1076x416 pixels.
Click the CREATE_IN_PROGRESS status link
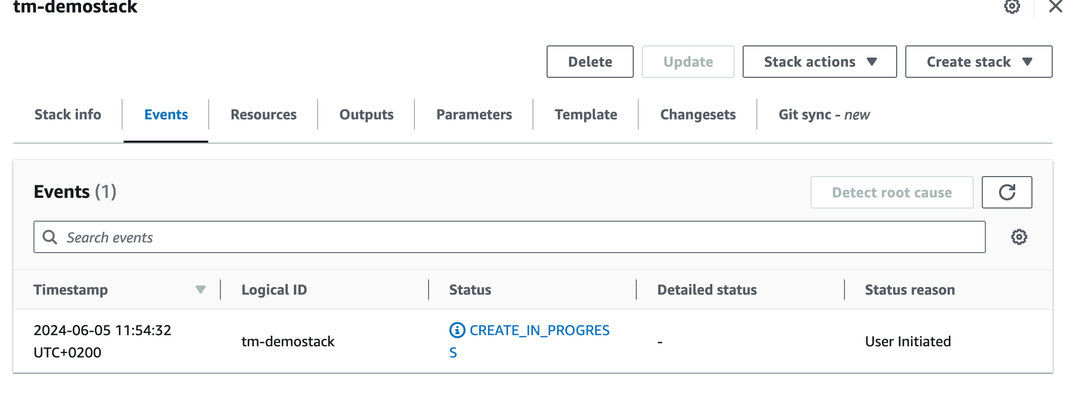coord(538,331)
